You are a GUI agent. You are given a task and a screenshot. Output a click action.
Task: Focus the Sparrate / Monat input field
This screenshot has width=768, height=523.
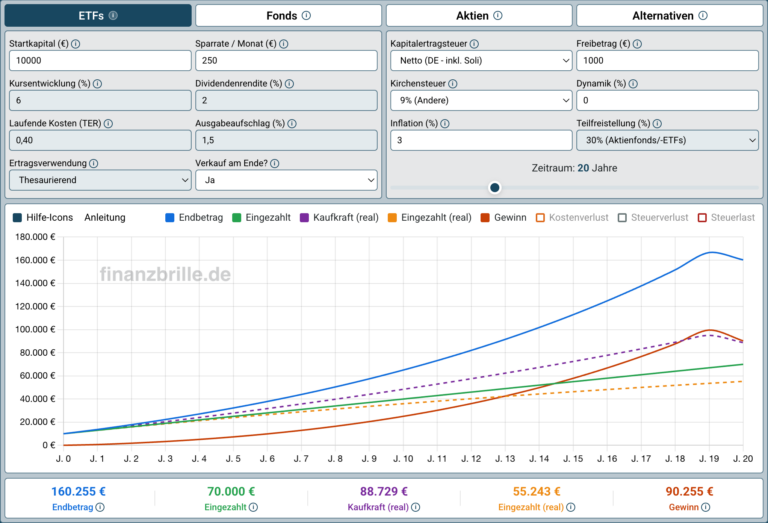pyautogui.click(x=286, y=61)
